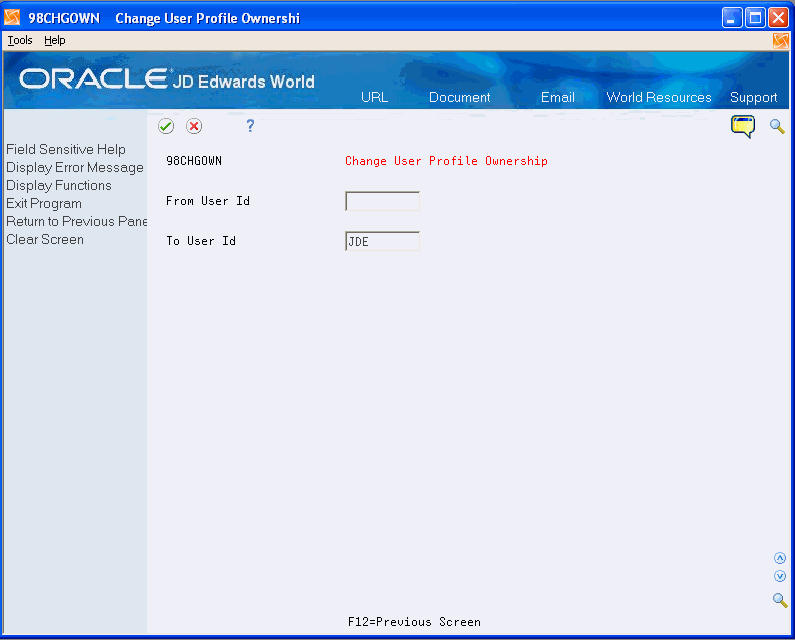Click the title bar application icon
Screen dimensions: 795x640
(12, 18)
